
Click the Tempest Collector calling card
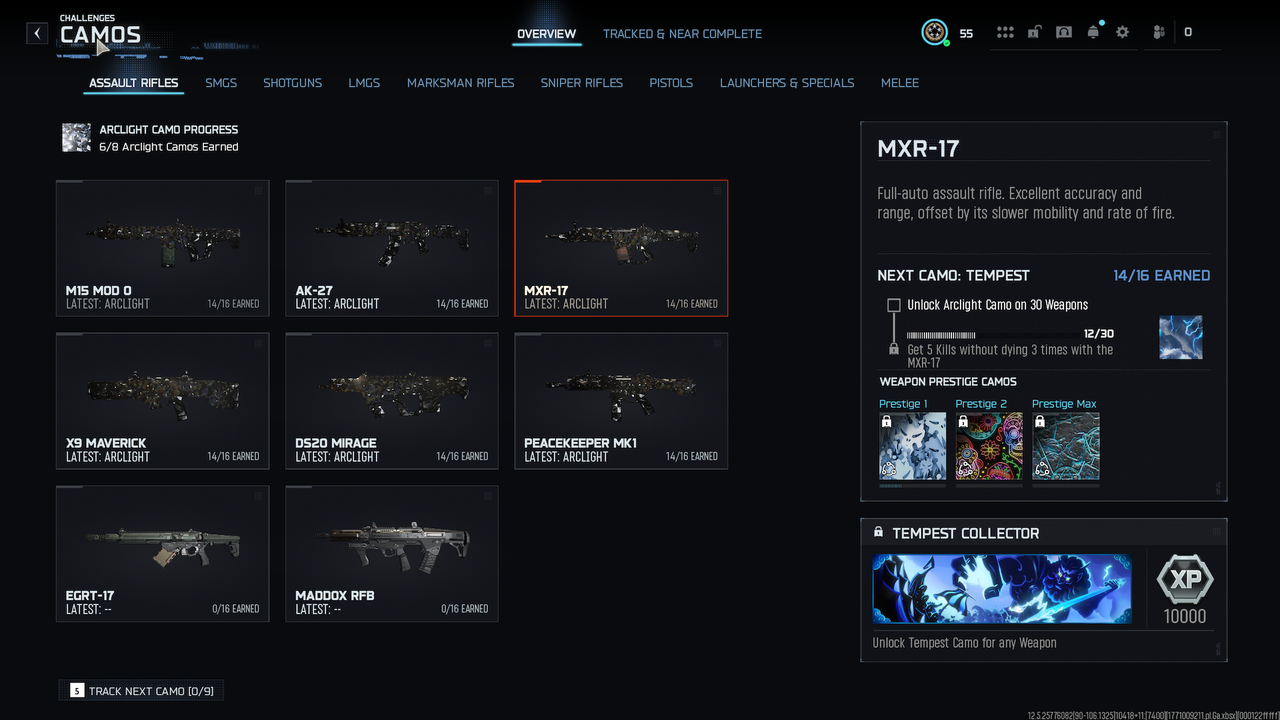tap(1001, 589)
